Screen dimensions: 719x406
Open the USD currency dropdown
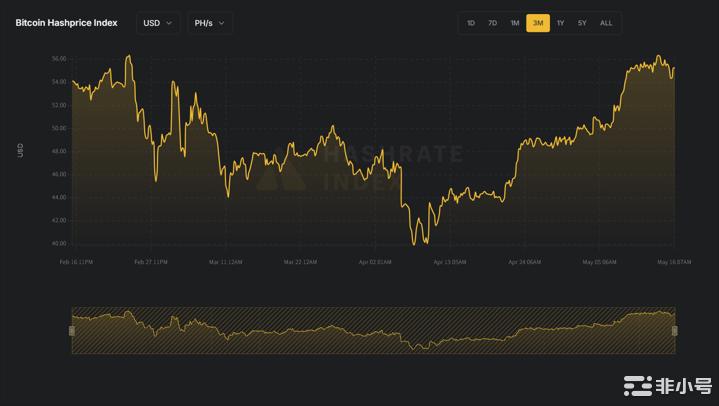click(x=158, y=23)
